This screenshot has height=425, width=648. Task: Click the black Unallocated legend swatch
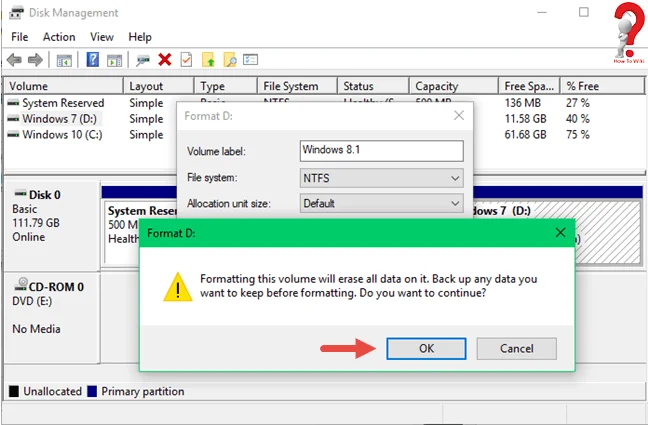click(x=14, y=392)
